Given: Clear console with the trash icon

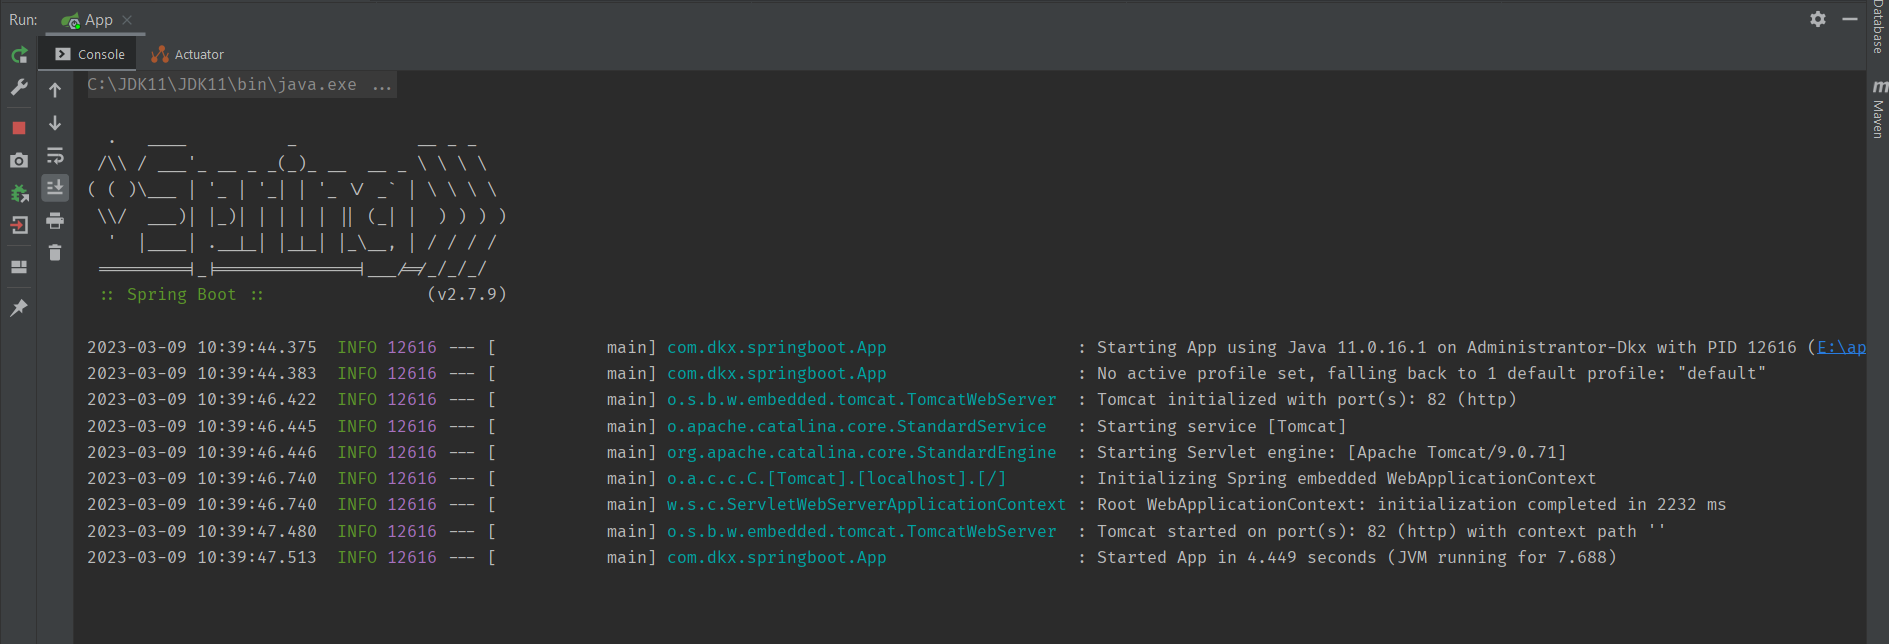Looking at the screenshot, I should coord(55,253).
